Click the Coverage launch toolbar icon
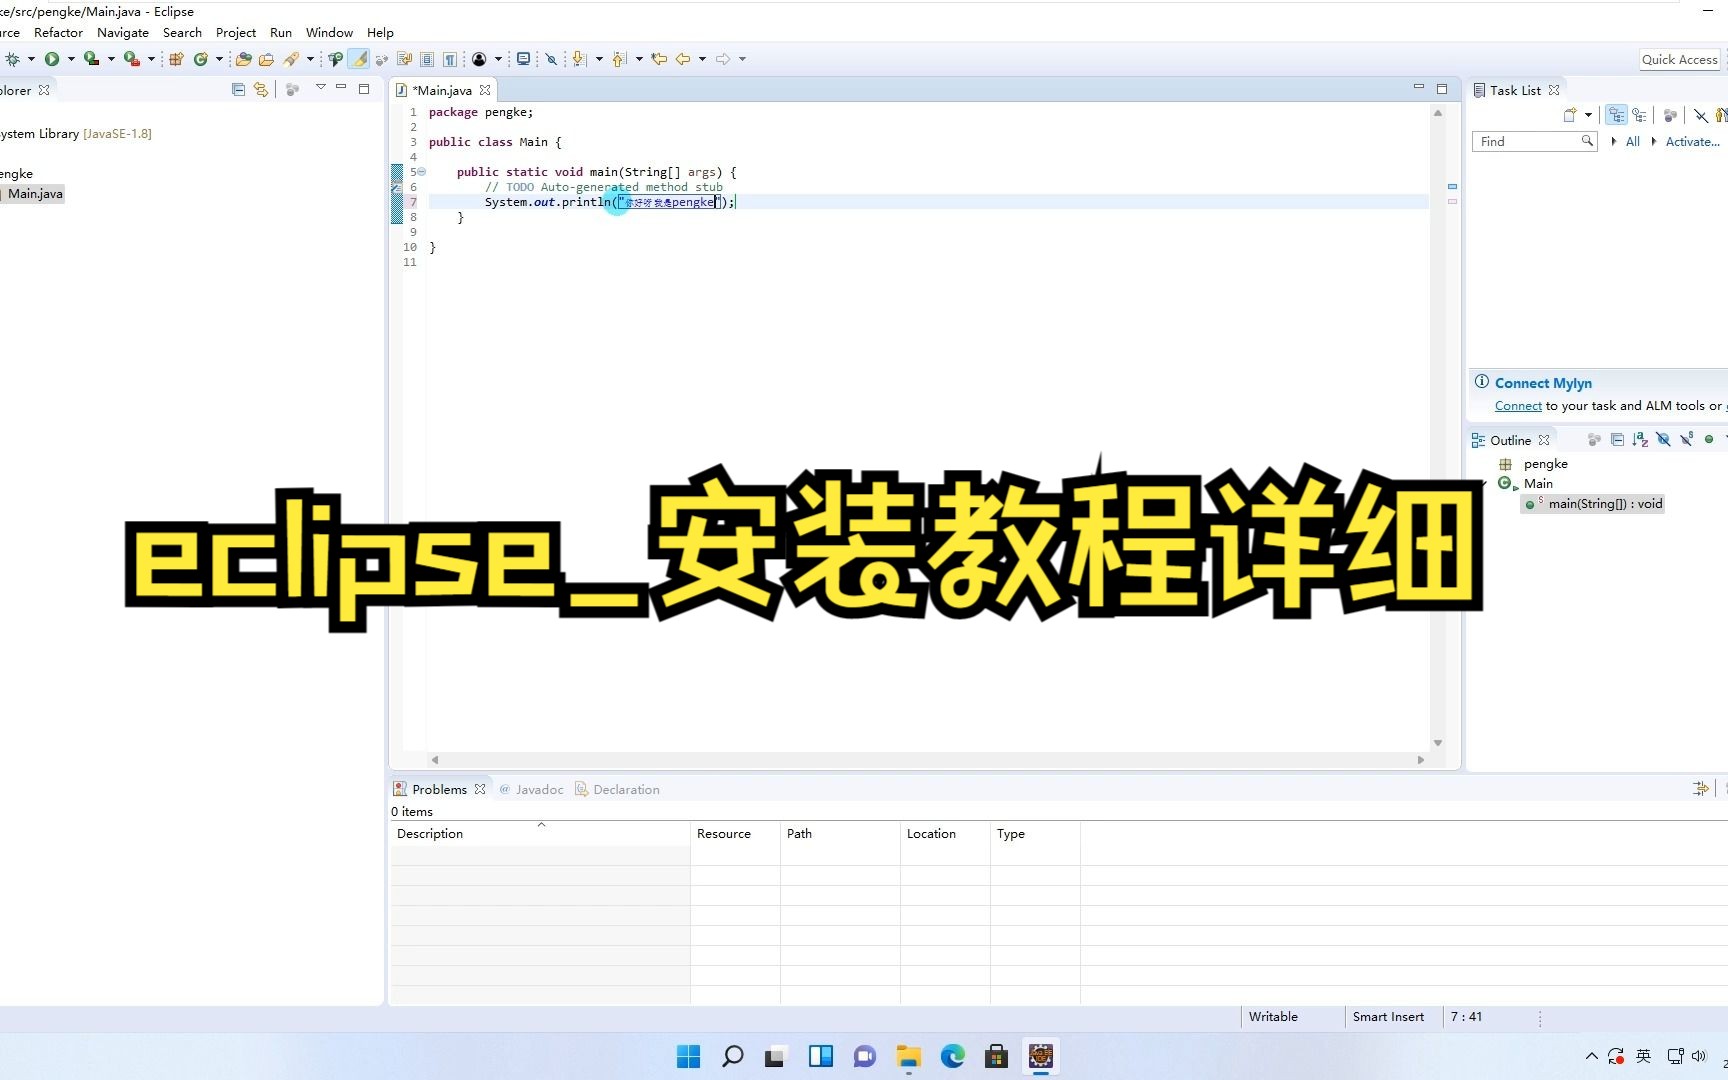Screen dimensions: 1728x1080 coord(91,59)
